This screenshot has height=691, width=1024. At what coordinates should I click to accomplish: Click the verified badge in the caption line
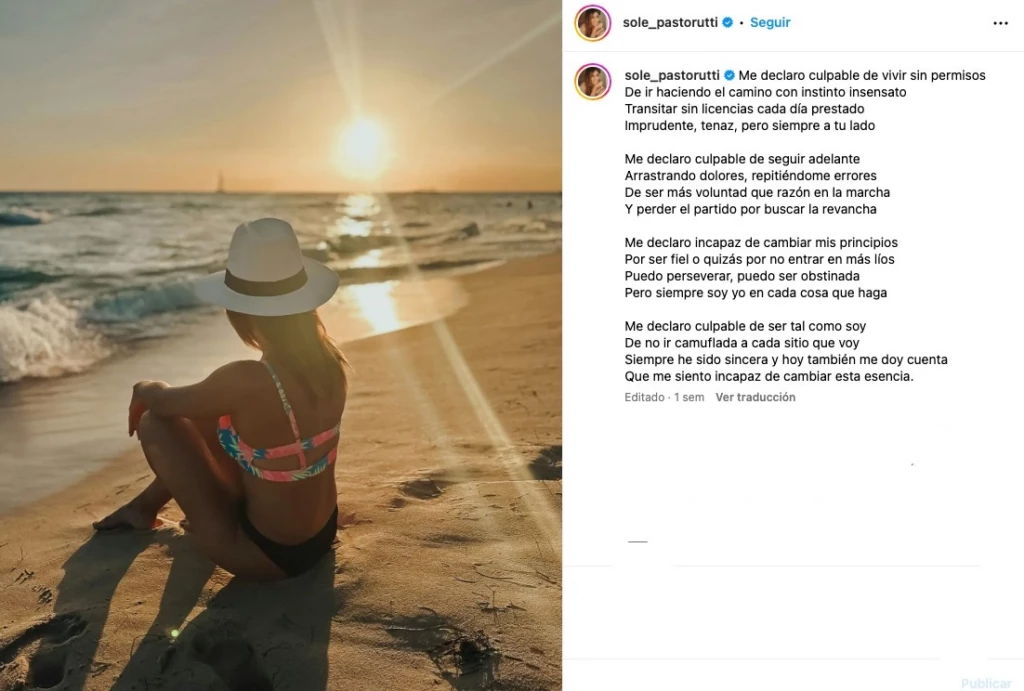(x=729, y=75)
